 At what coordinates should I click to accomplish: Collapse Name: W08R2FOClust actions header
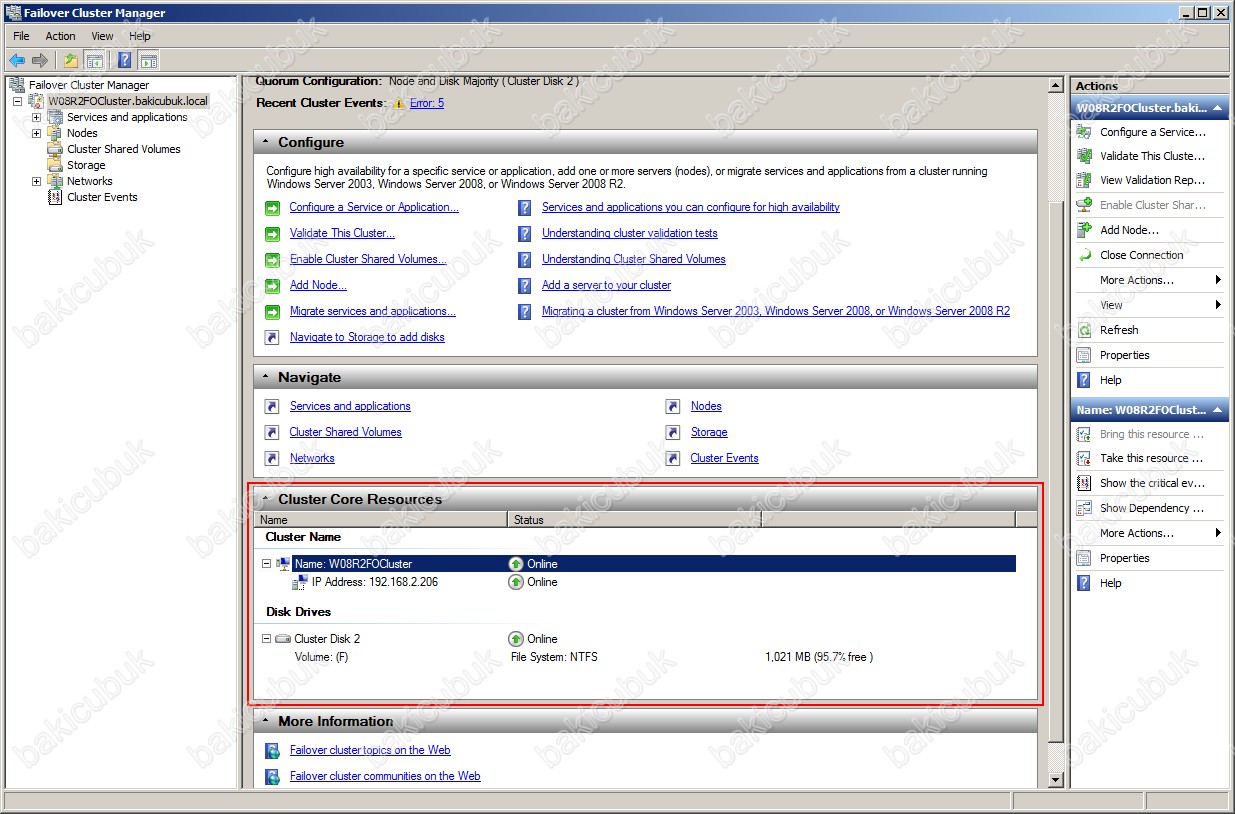pos(1149,410)
